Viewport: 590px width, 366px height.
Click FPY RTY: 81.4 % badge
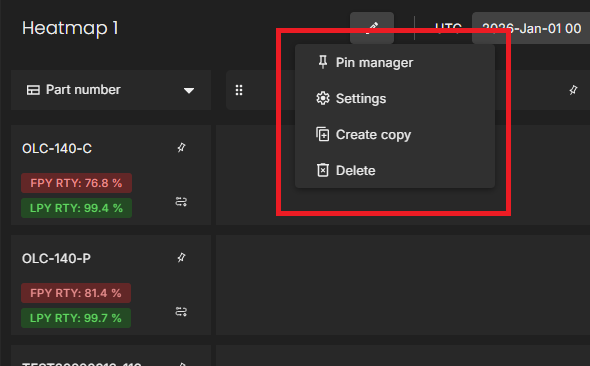click(76, 293)
